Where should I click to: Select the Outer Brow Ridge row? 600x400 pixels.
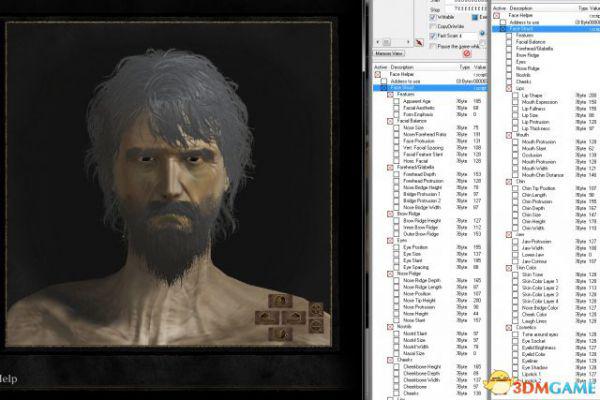430,234
